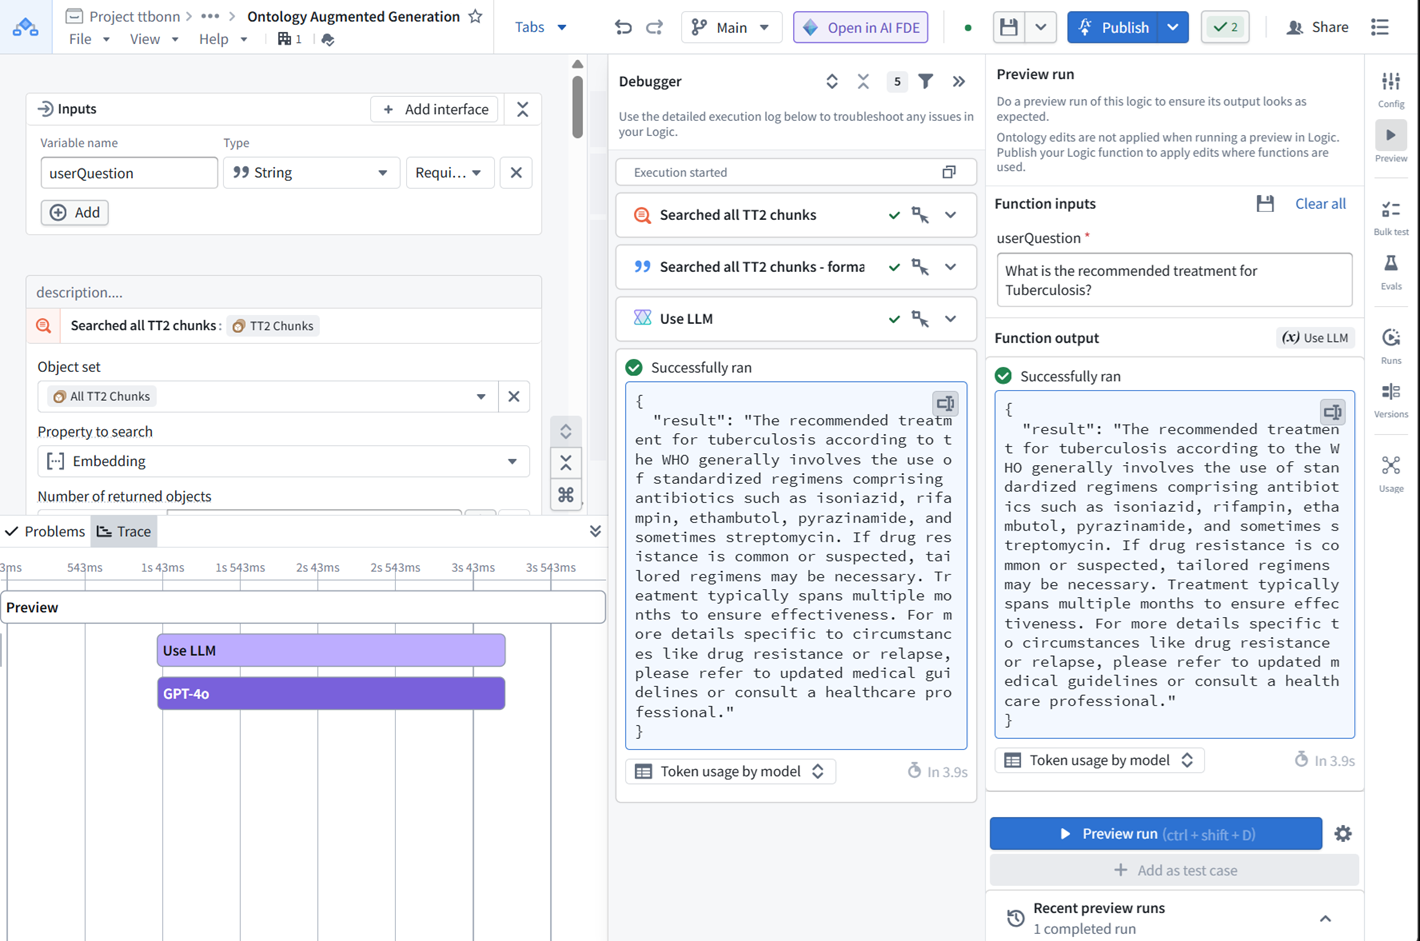Open the File menu
The width and height of the screenshot is (1420, 941).
coord(89,39)
